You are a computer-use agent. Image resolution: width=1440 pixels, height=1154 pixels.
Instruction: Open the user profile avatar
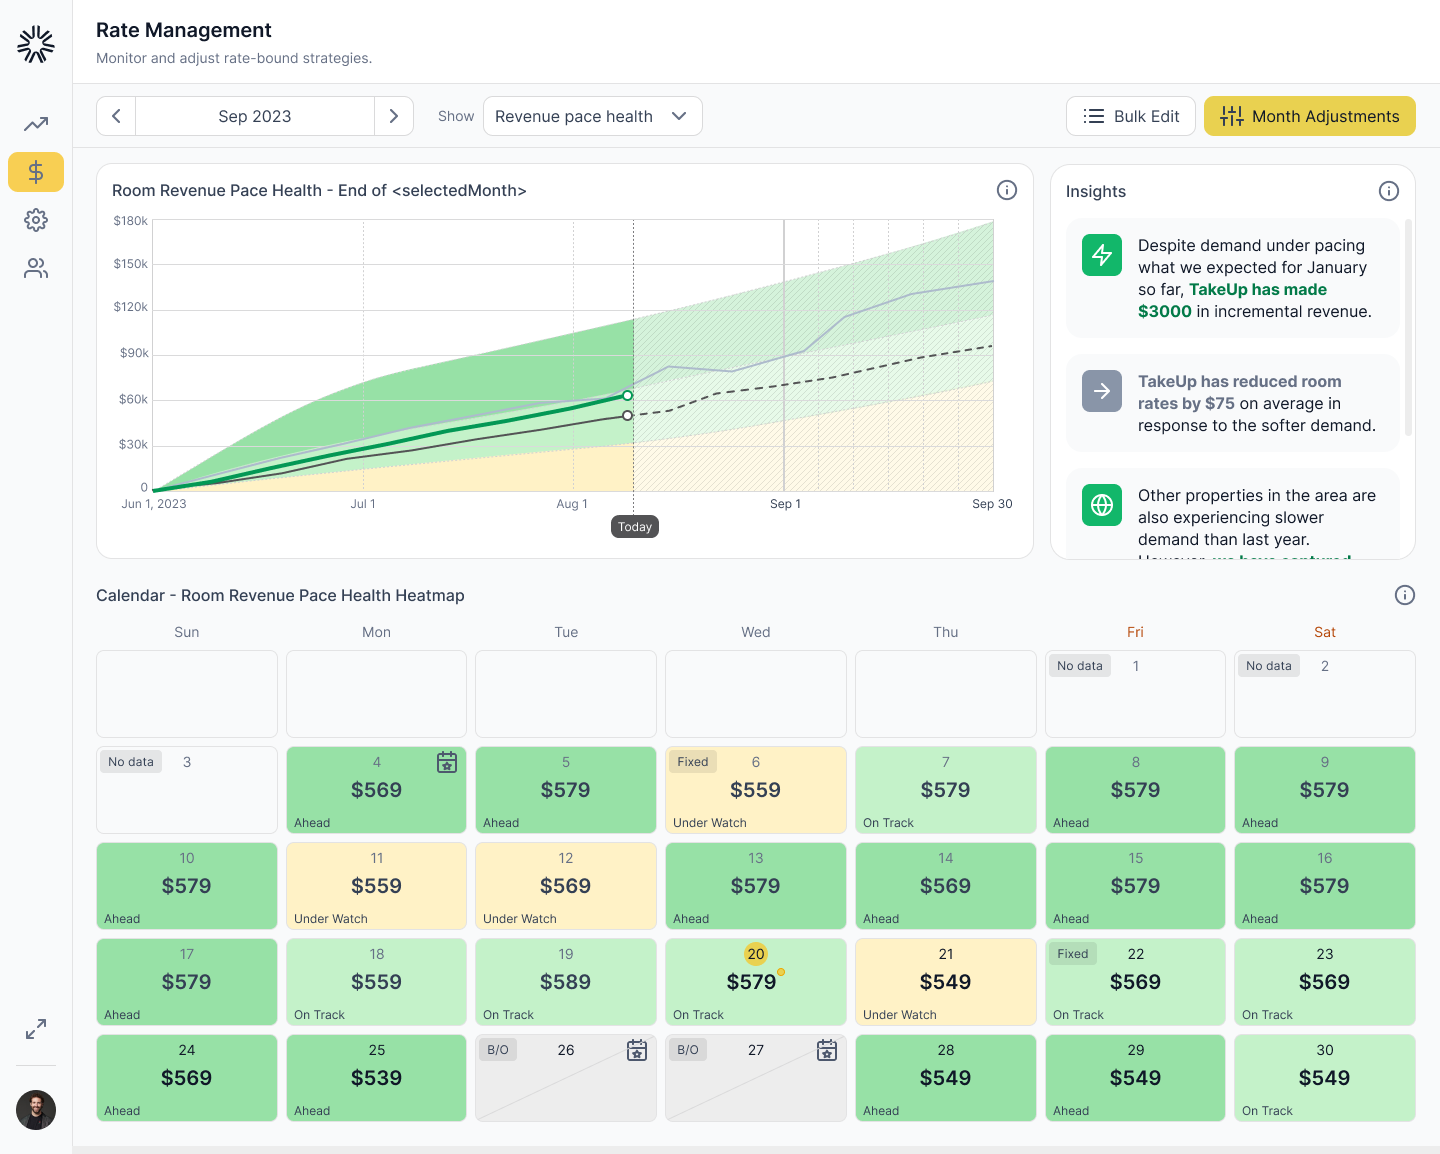(36, 1110)
